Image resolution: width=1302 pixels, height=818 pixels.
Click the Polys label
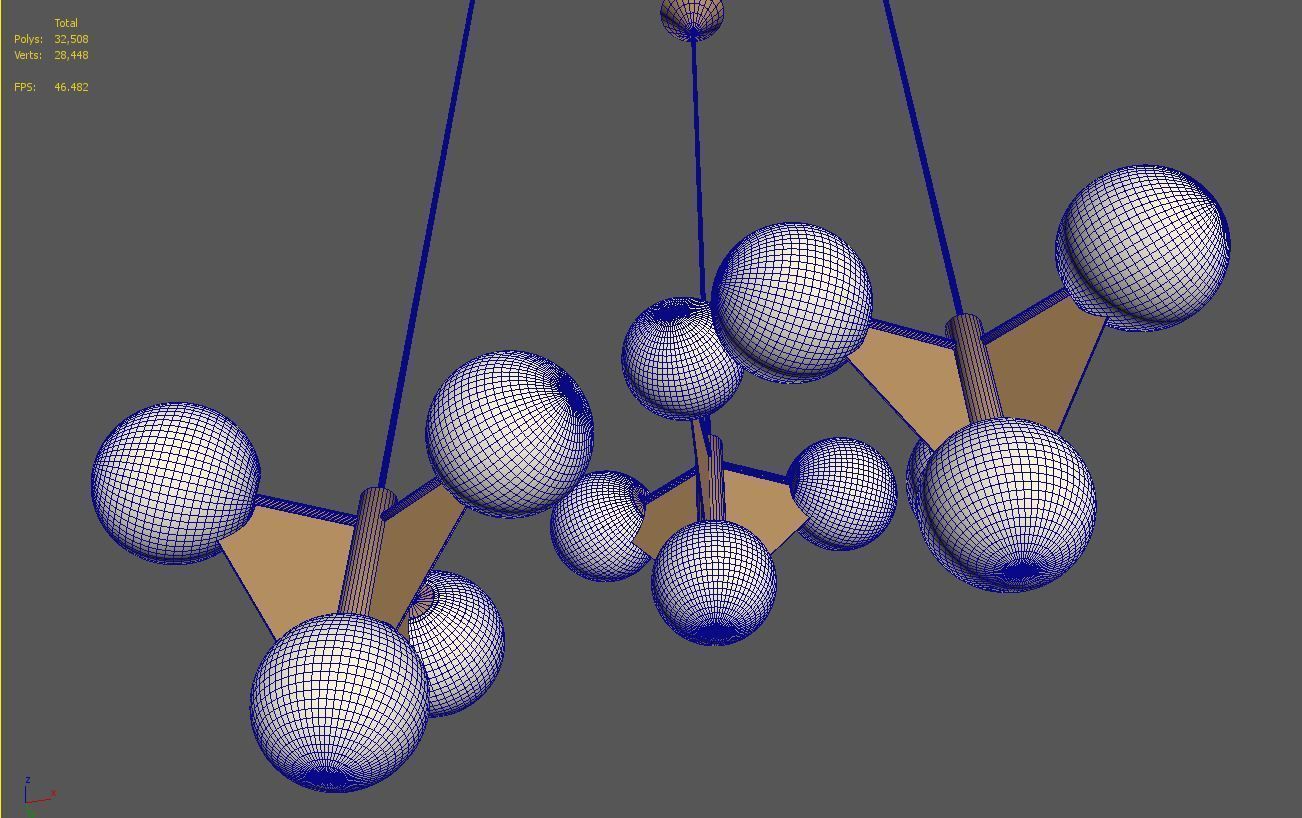click(x=28, y=39)
